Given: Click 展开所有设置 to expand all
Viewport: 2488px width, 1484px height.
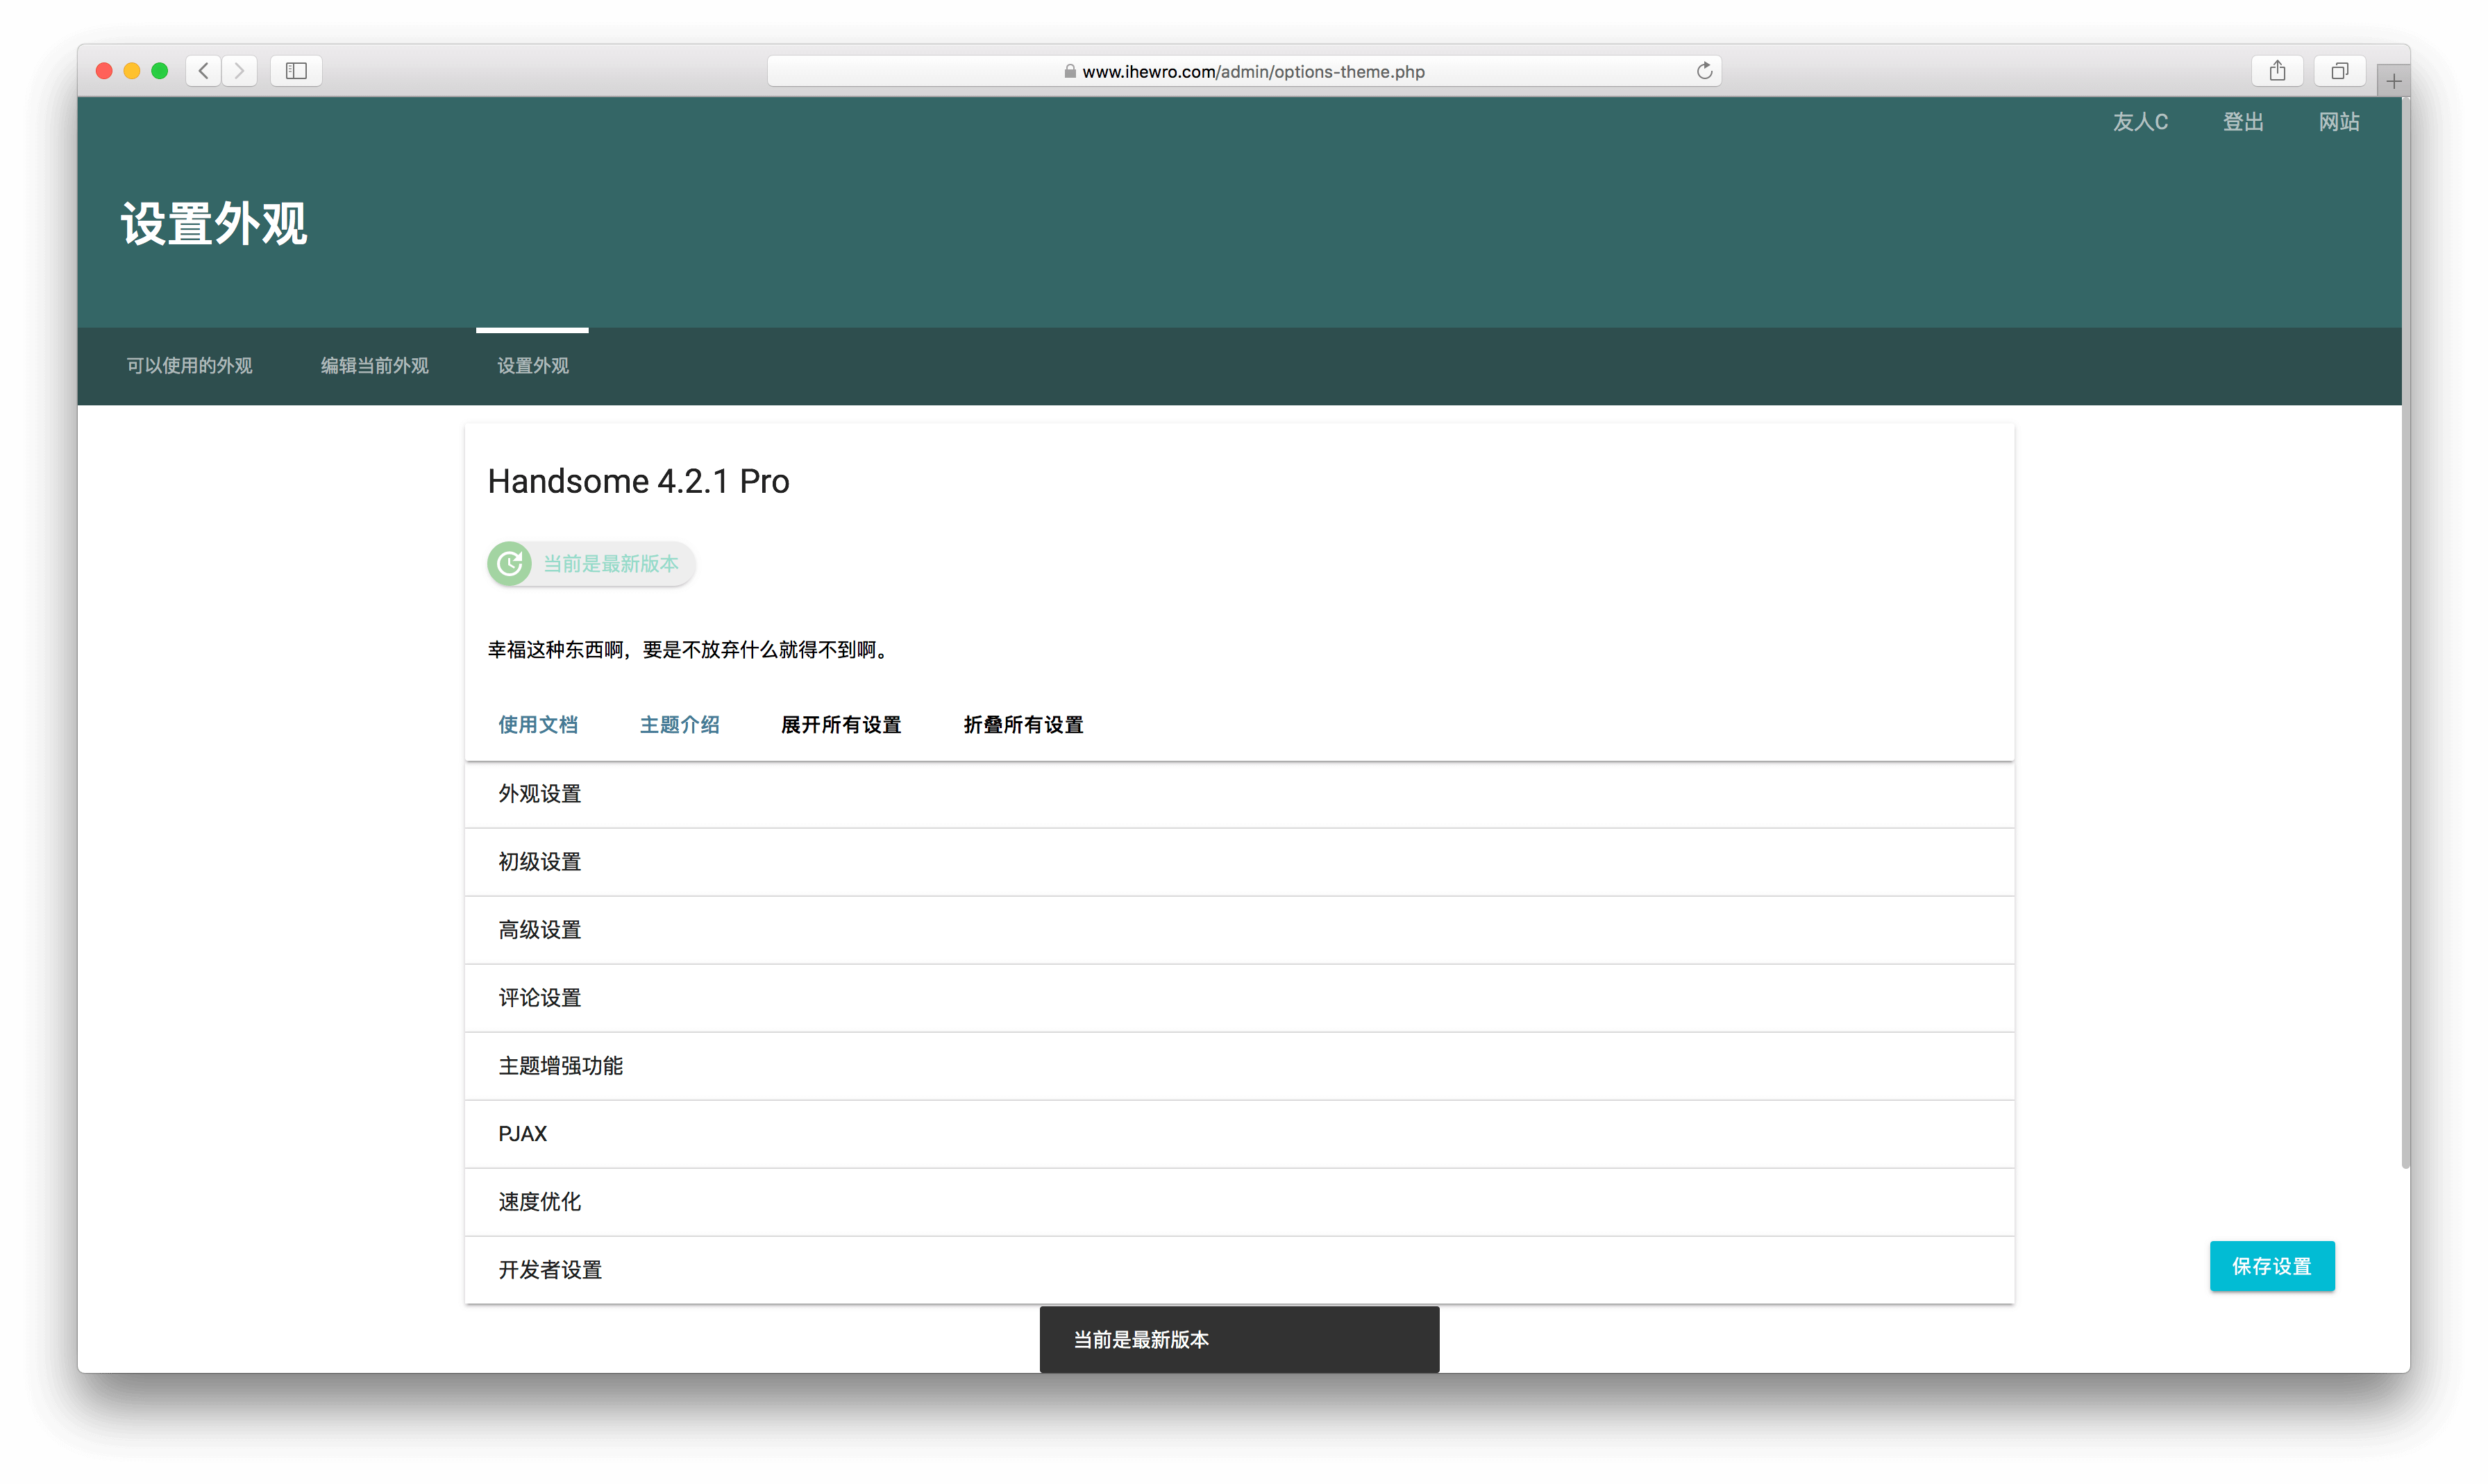Looking at the screenshot, I should pos(841,725).
